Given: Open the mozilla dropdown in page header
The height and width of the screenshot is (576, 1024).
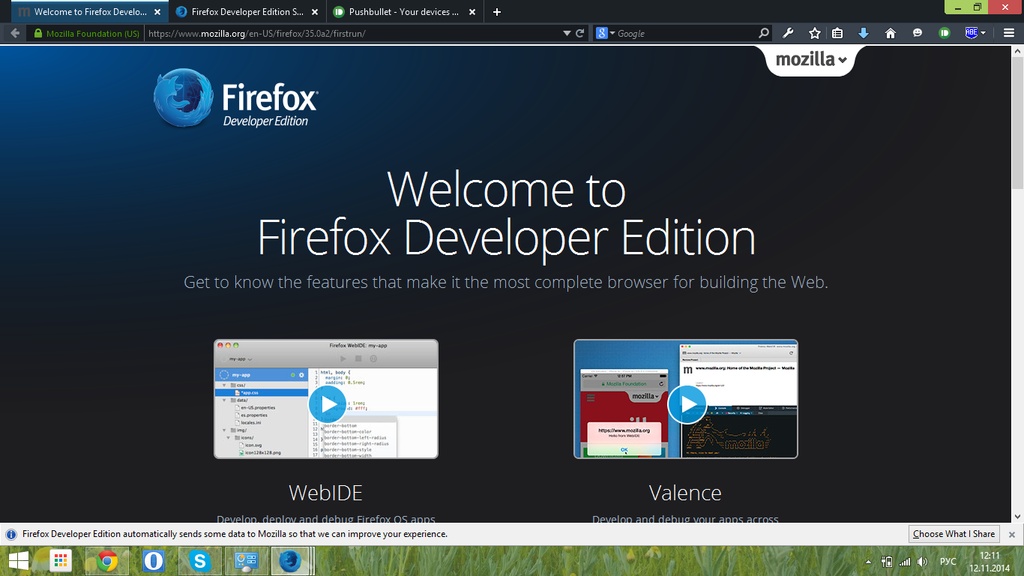Looking at the screenshot, I should pos(810,60).
